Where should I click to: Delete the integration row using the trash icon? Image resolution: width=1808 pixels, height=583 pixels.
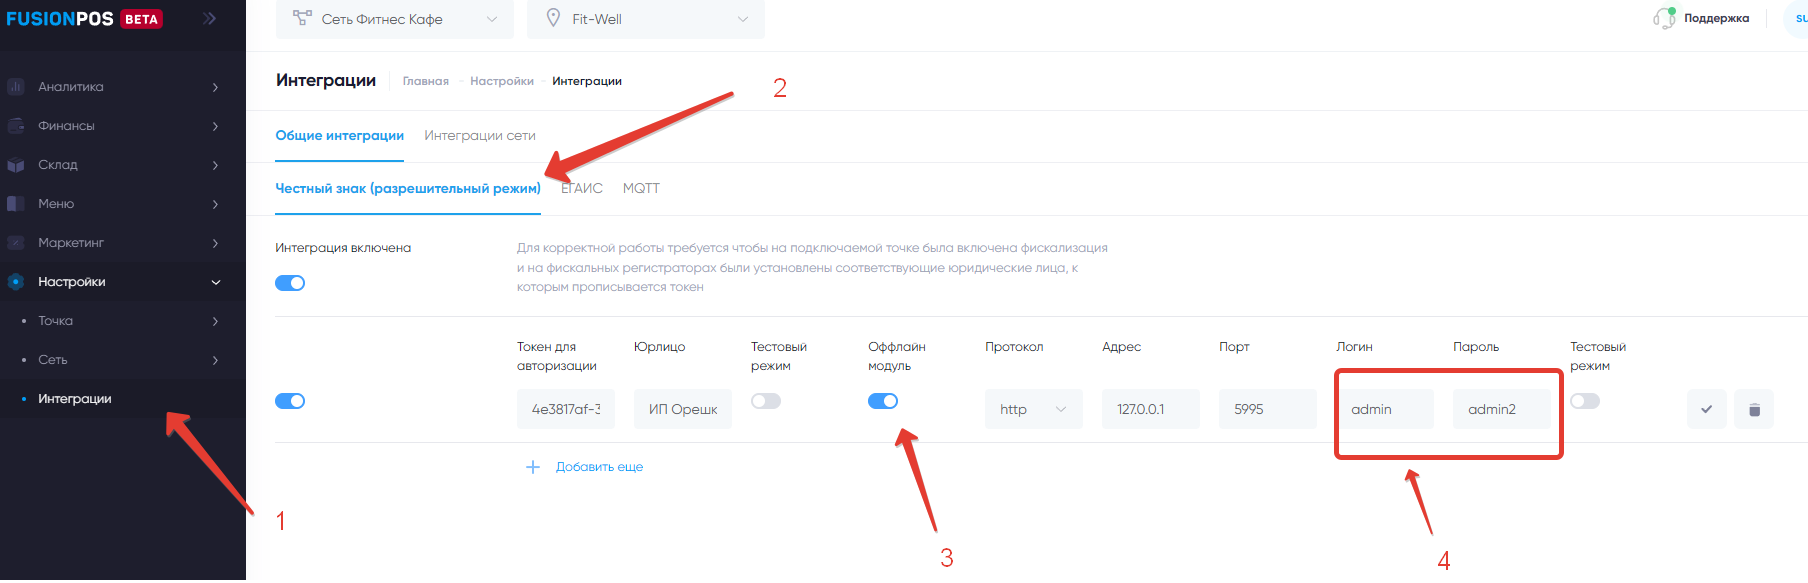coord(1754,409)
